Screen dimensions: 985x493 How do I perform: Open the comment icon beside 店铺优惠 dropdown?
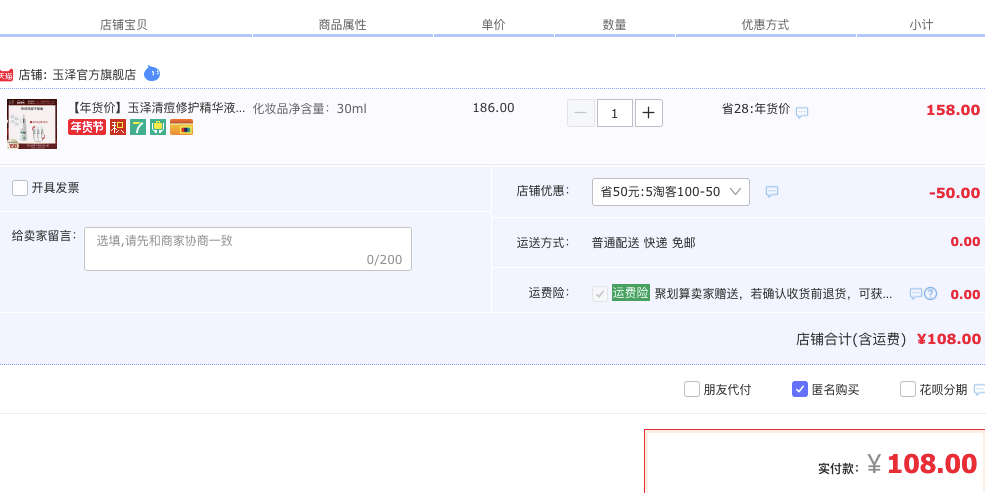[772, 192]
